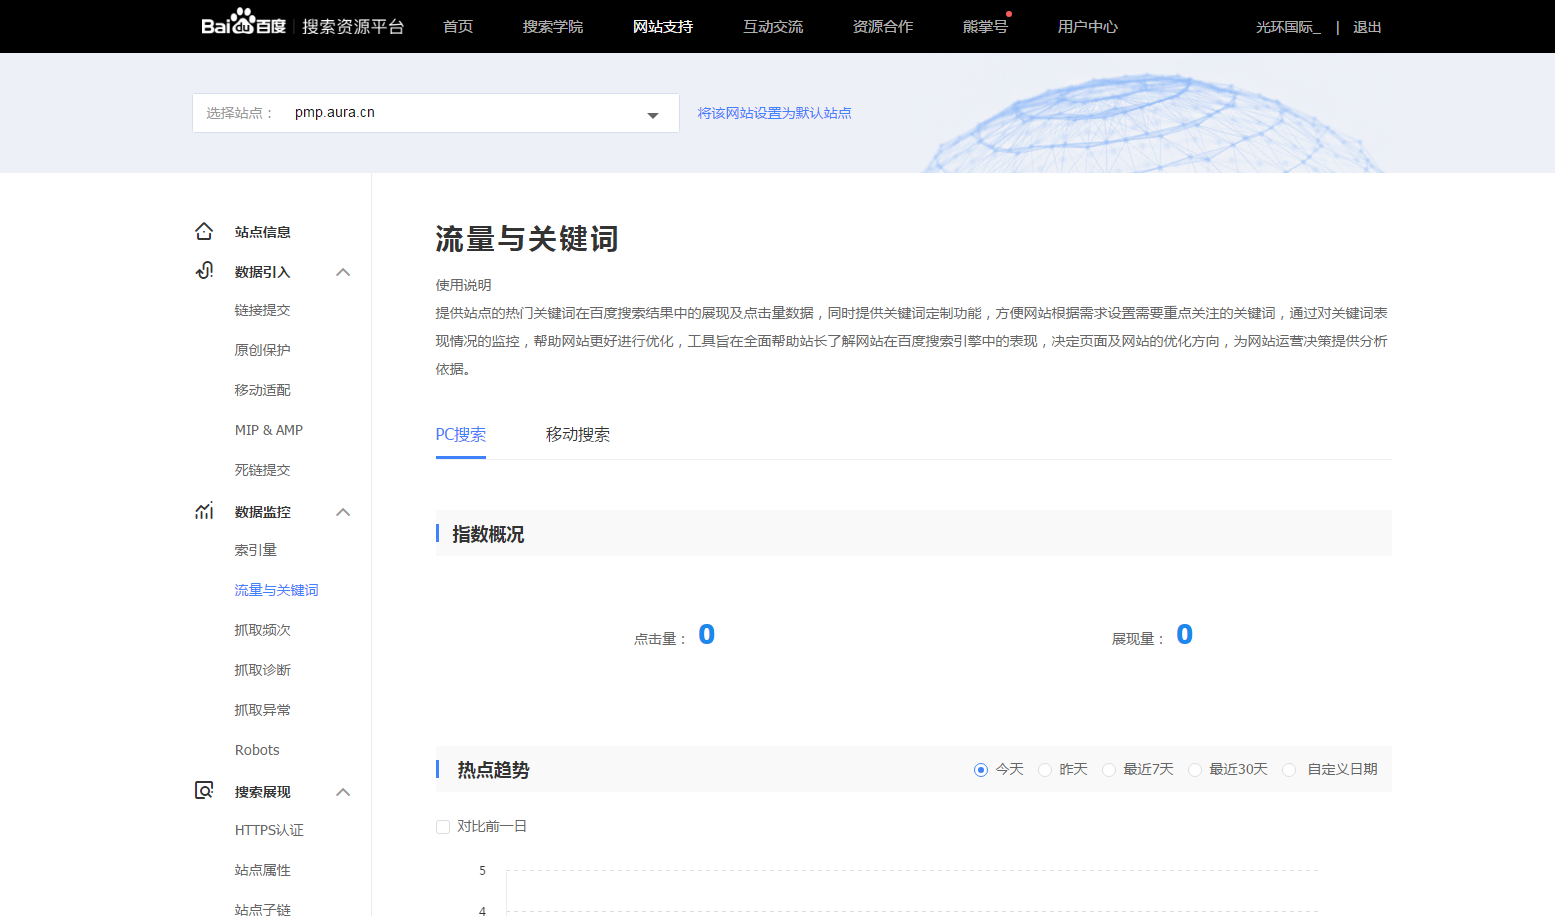Click the Baidu logo in header

click(x=243, y=23)
